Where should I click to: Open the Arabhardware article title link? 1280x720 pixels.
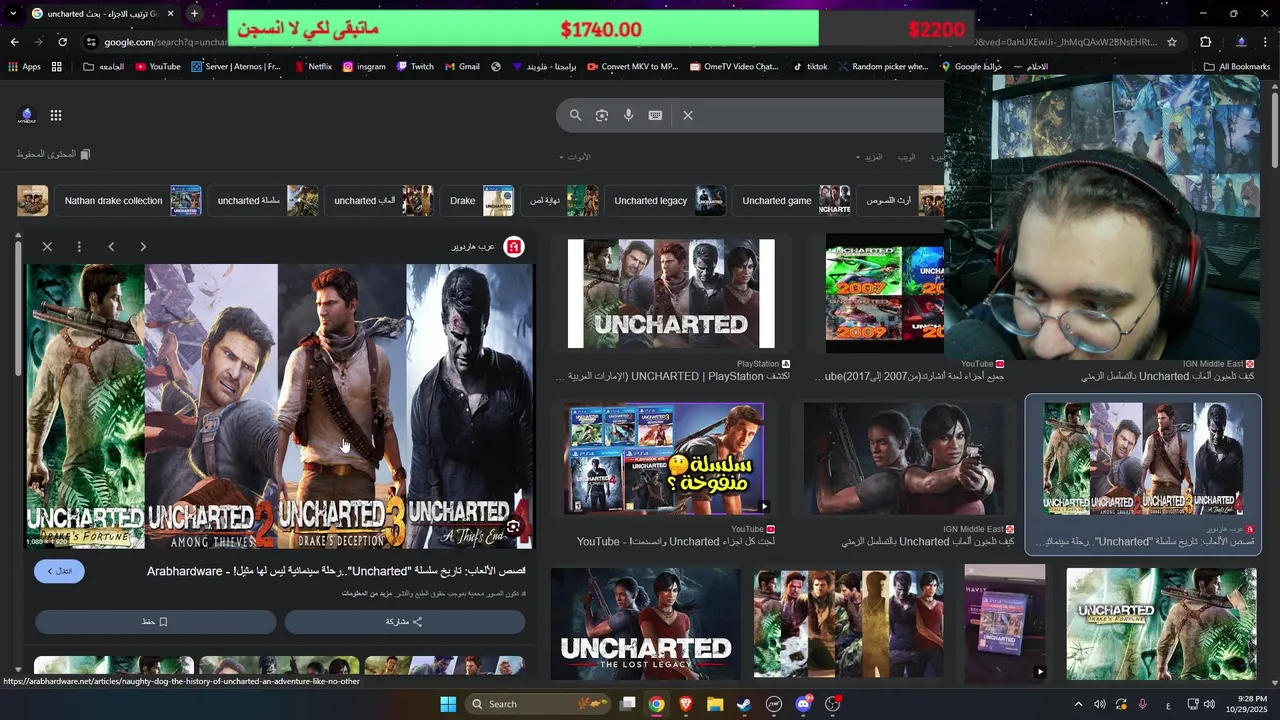336,571
